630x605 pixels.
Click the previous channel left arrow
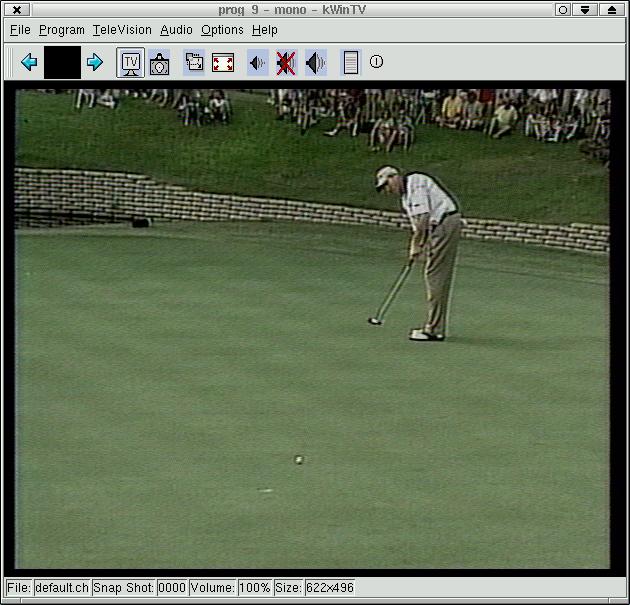[x=29, y=63]
